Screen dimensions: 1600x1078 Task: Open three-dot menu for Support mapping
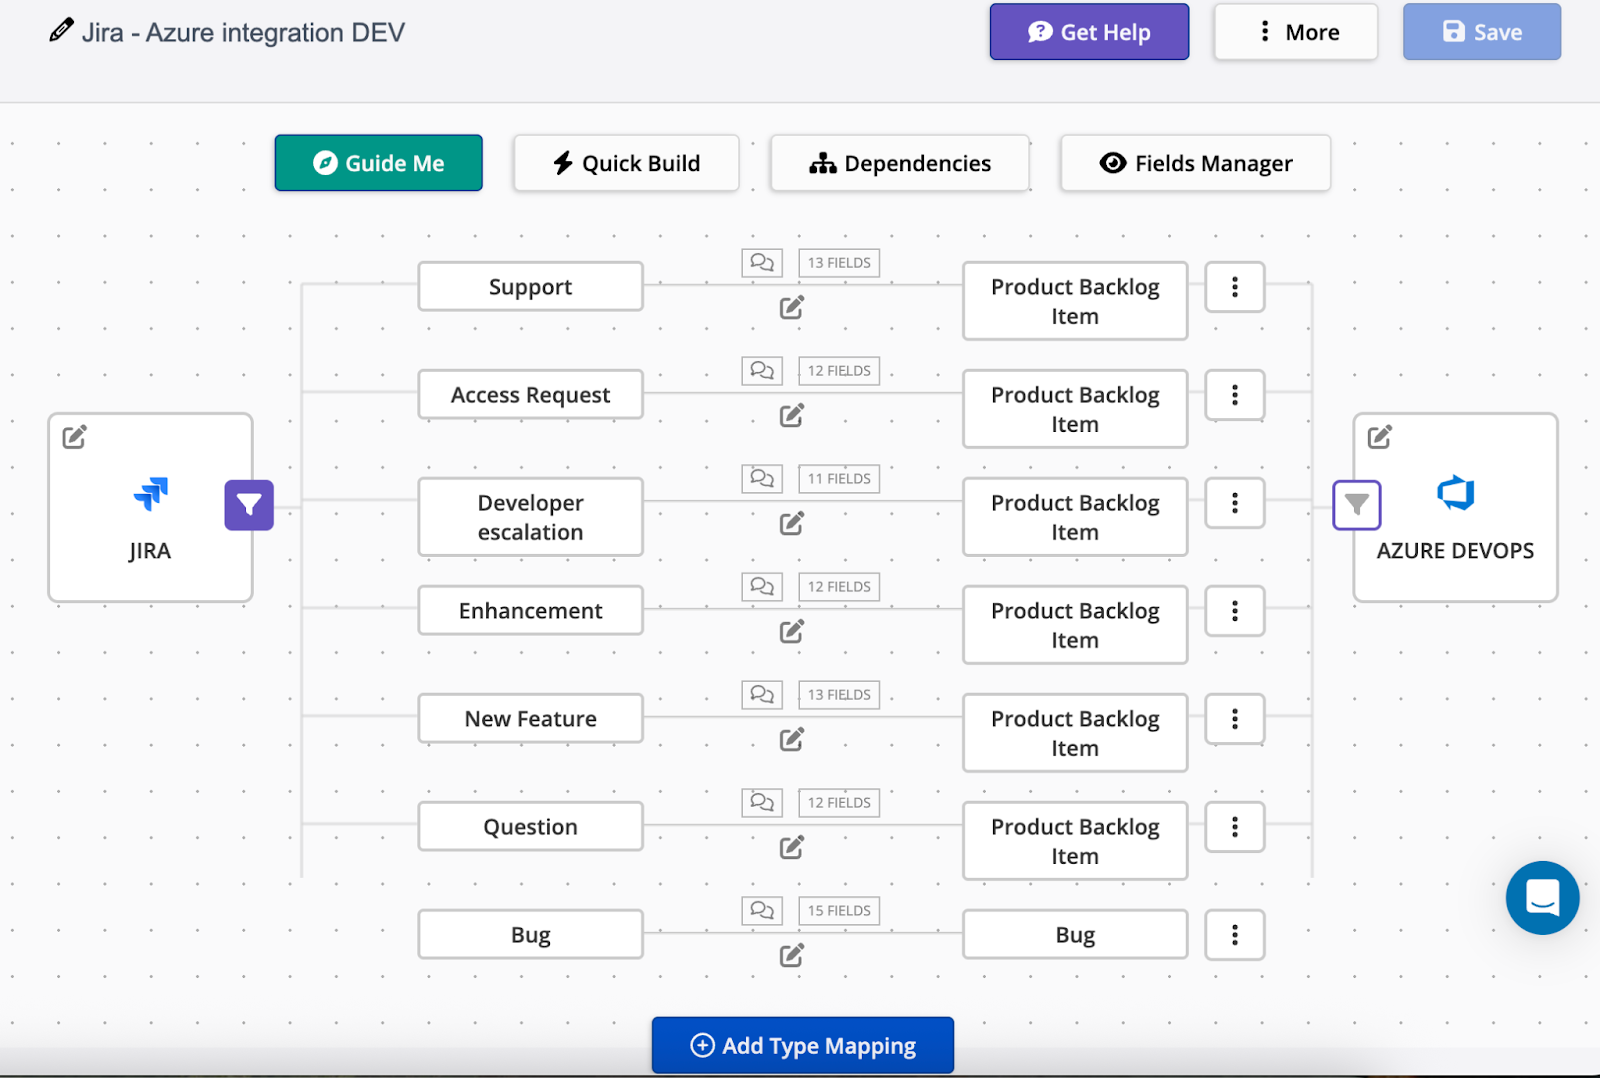click(1235, 287)
